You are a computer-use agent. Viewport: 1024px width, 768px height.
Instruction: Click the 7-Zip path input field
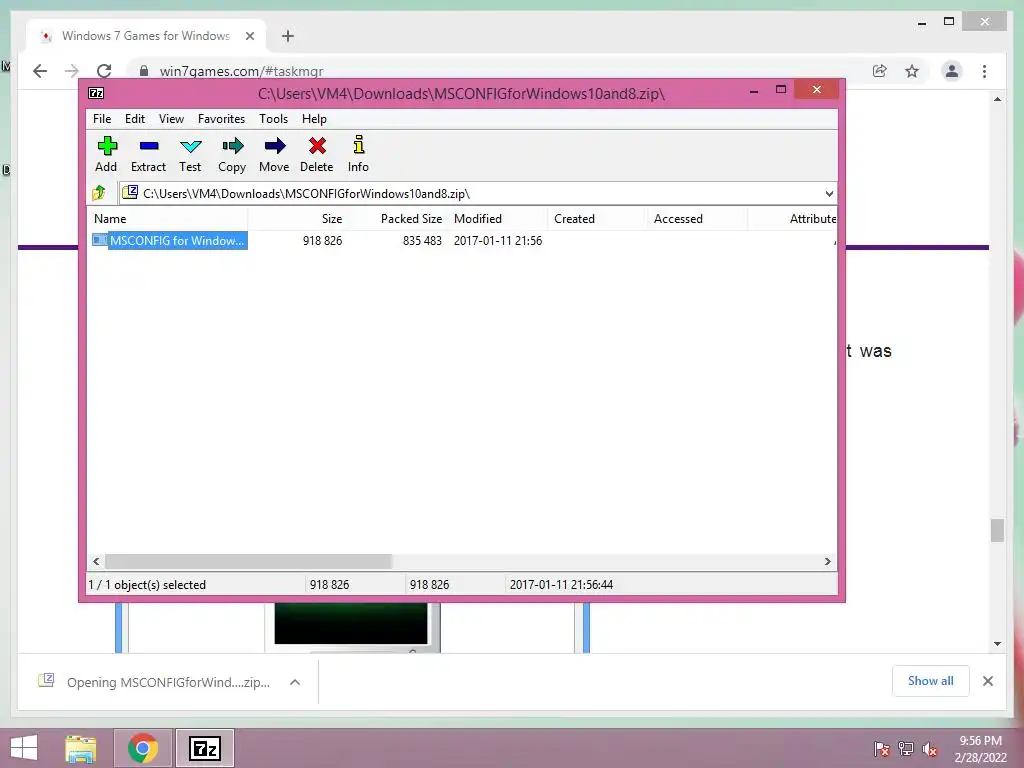[477, 193]
